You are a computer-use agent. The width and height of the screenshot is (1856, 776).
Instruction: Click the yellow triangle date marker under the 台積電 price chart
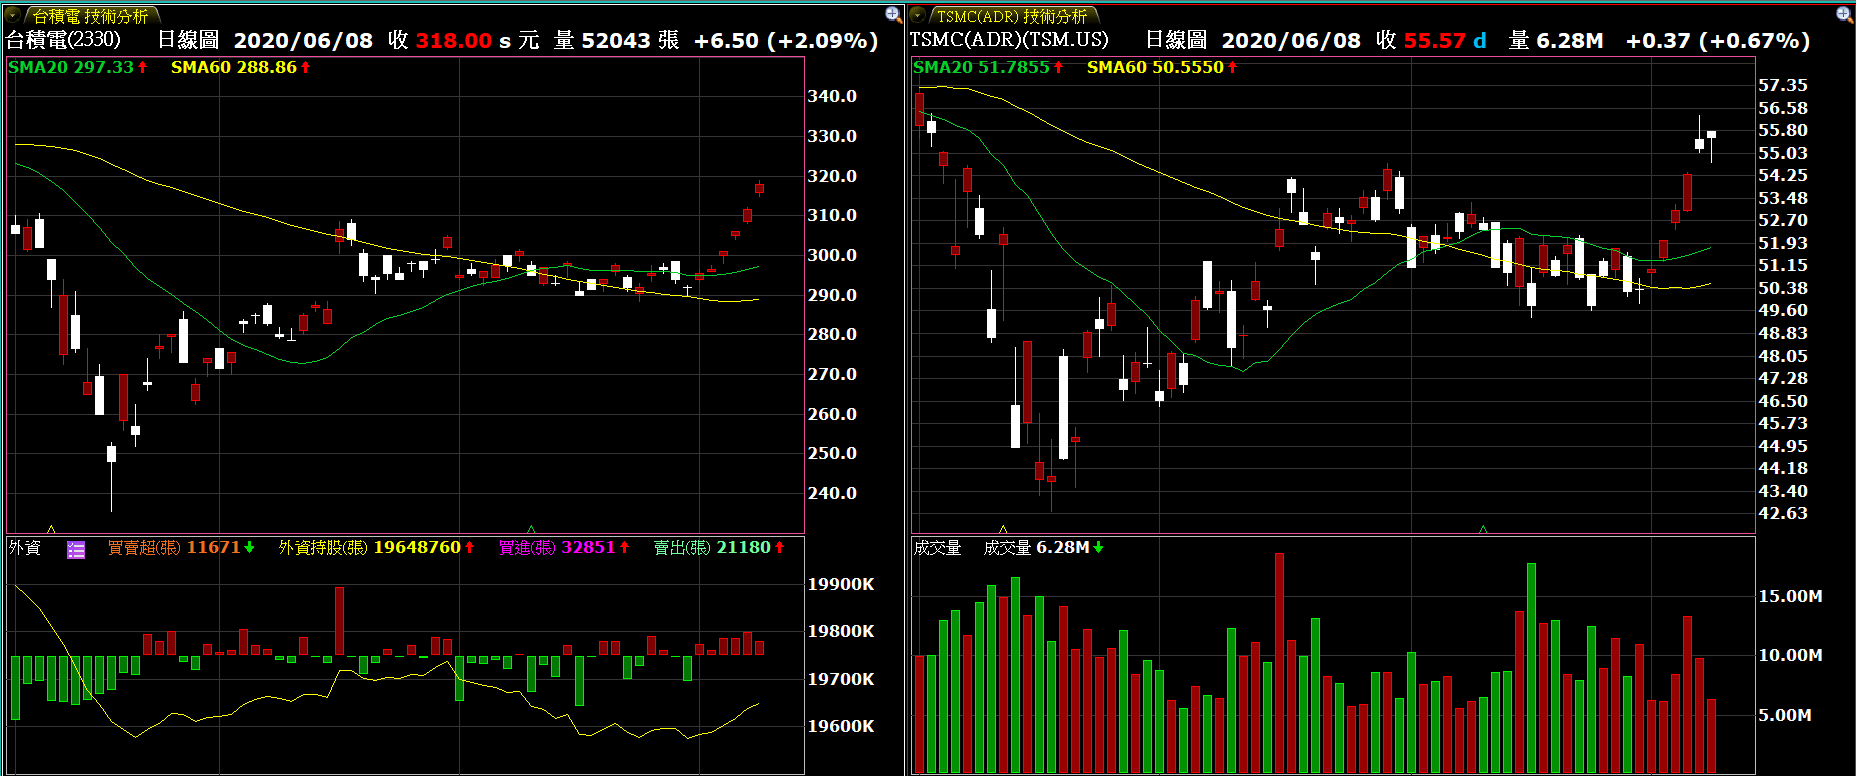(x=51, y=529)
